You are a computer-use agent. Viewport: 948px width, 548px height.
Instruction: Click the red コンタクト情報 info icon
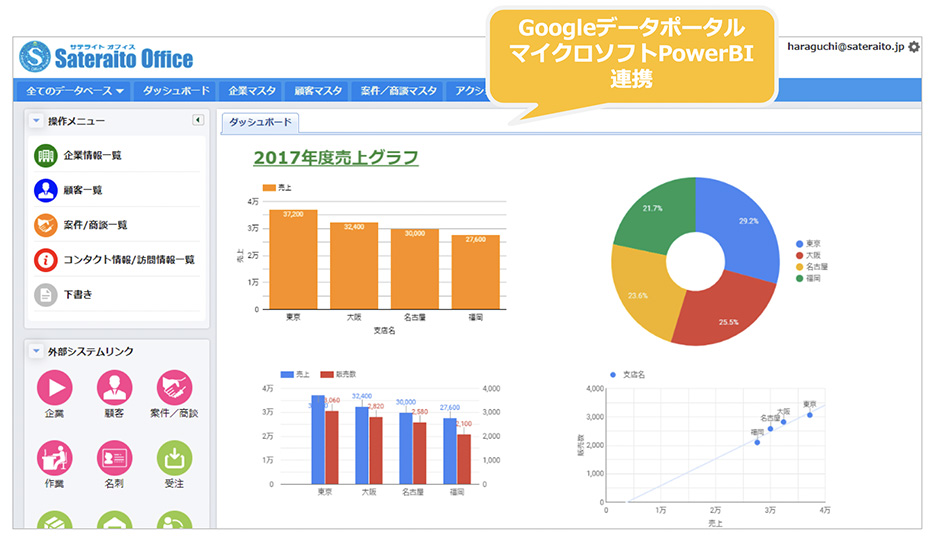point(45,260)
